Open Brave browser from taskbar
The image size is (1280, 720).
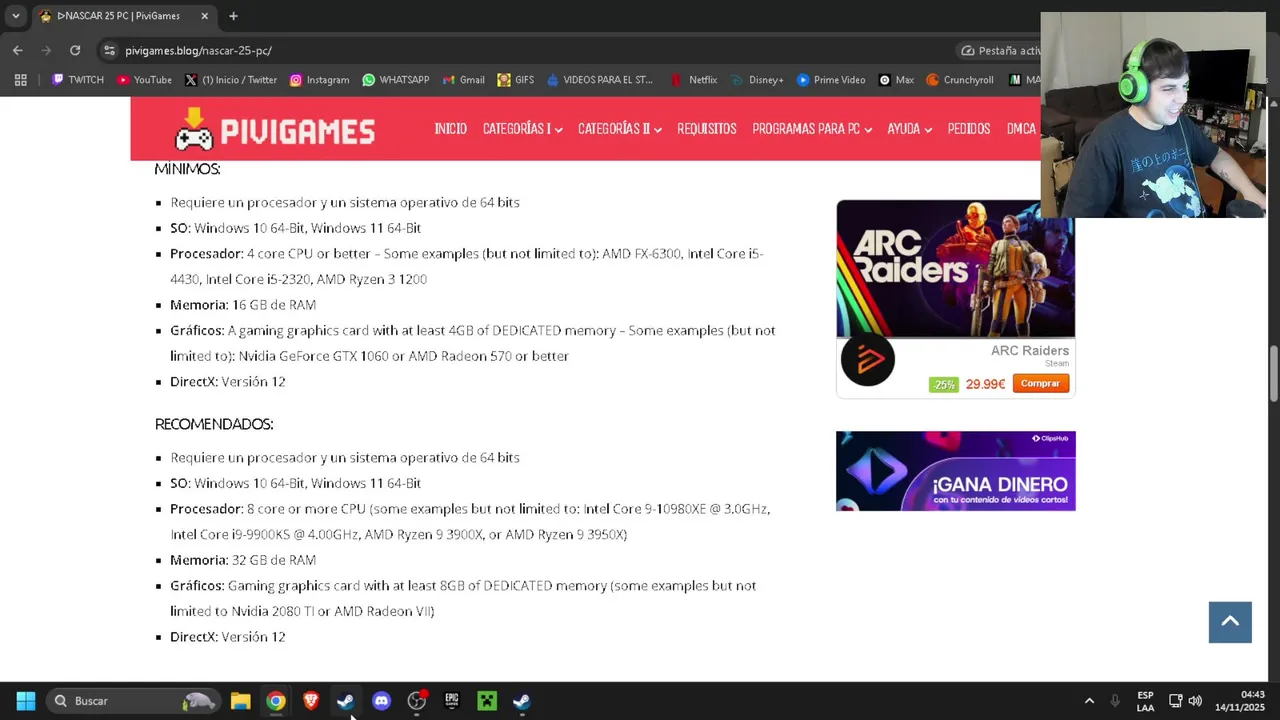click(311, 701)
